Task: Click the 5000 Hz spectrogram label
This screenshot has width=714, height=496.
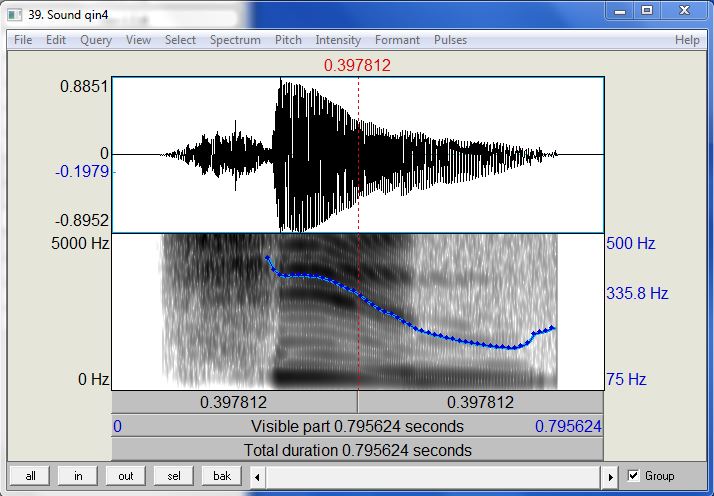Action: point(80,243)
